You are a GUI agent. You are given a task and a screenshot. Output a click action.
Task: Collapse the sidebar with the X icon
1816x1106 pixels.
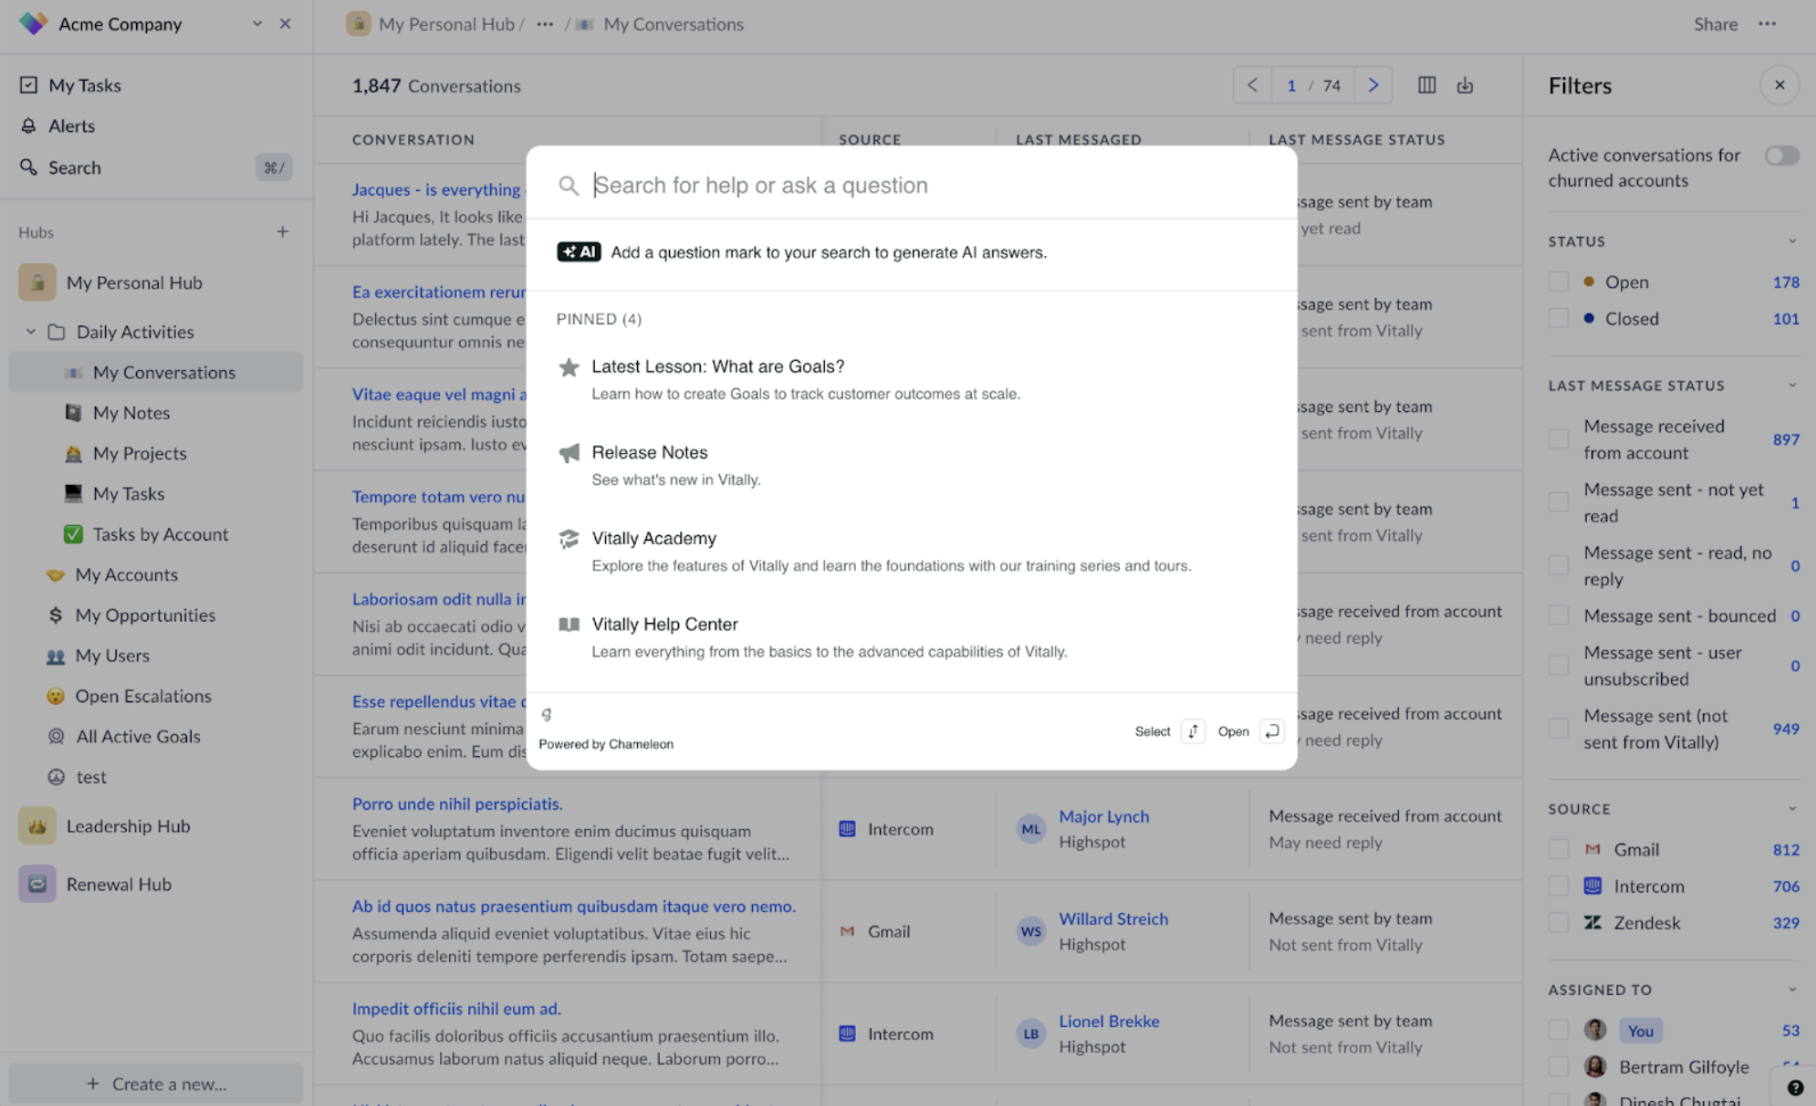click(x=285, y=23)
